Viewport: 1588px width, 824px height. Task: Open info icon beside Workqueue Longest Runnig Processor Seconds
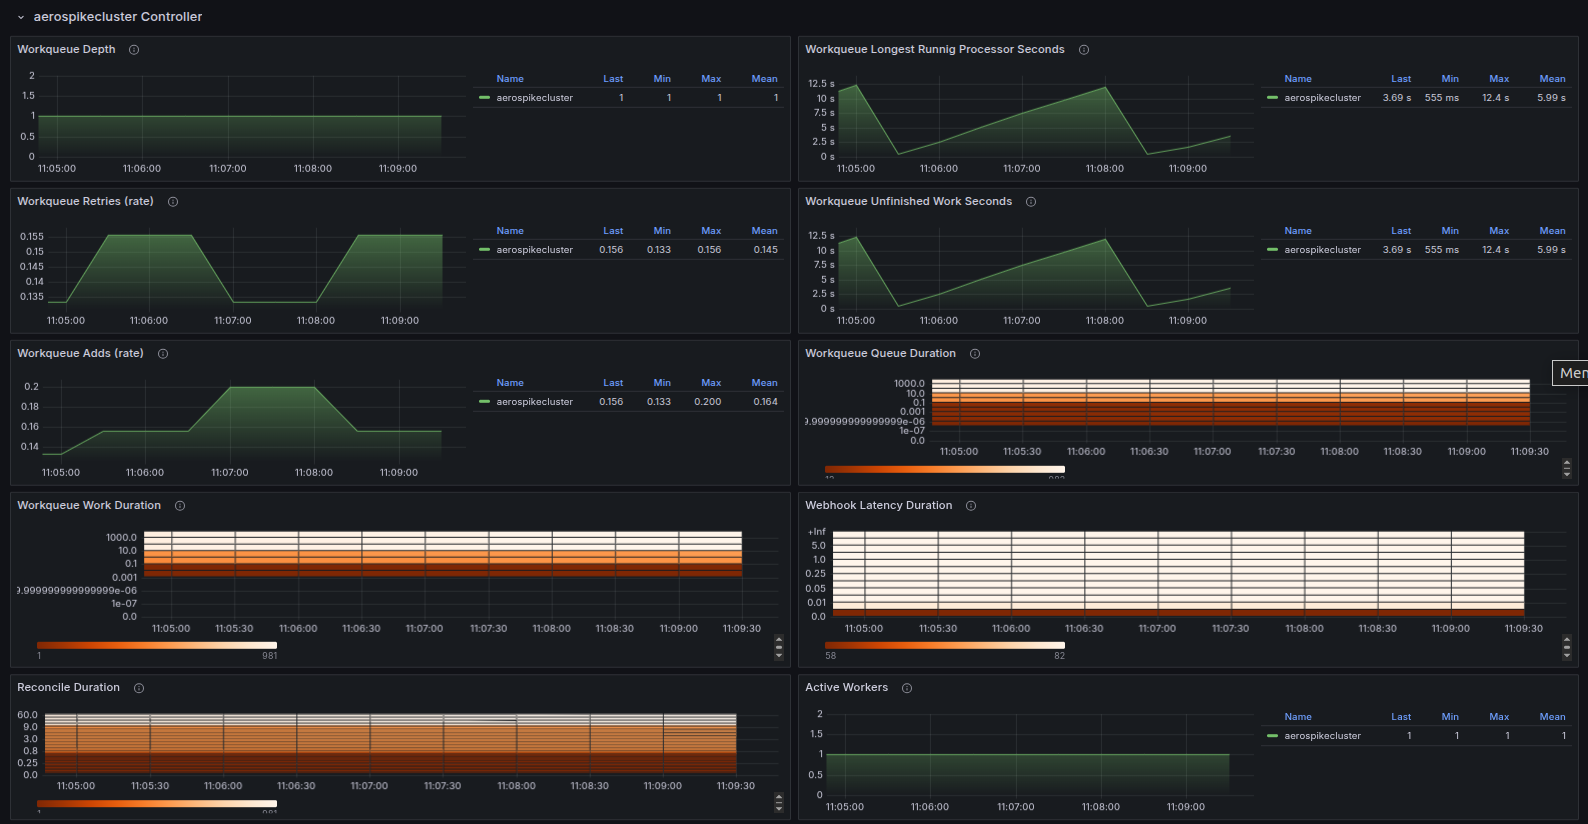(1084, 50)
